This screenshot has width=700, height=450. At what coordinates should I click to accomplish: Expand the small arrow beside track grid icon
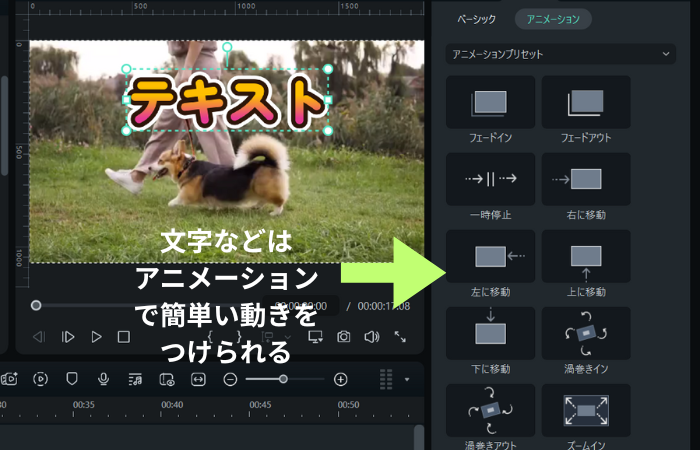coord(407,379)
